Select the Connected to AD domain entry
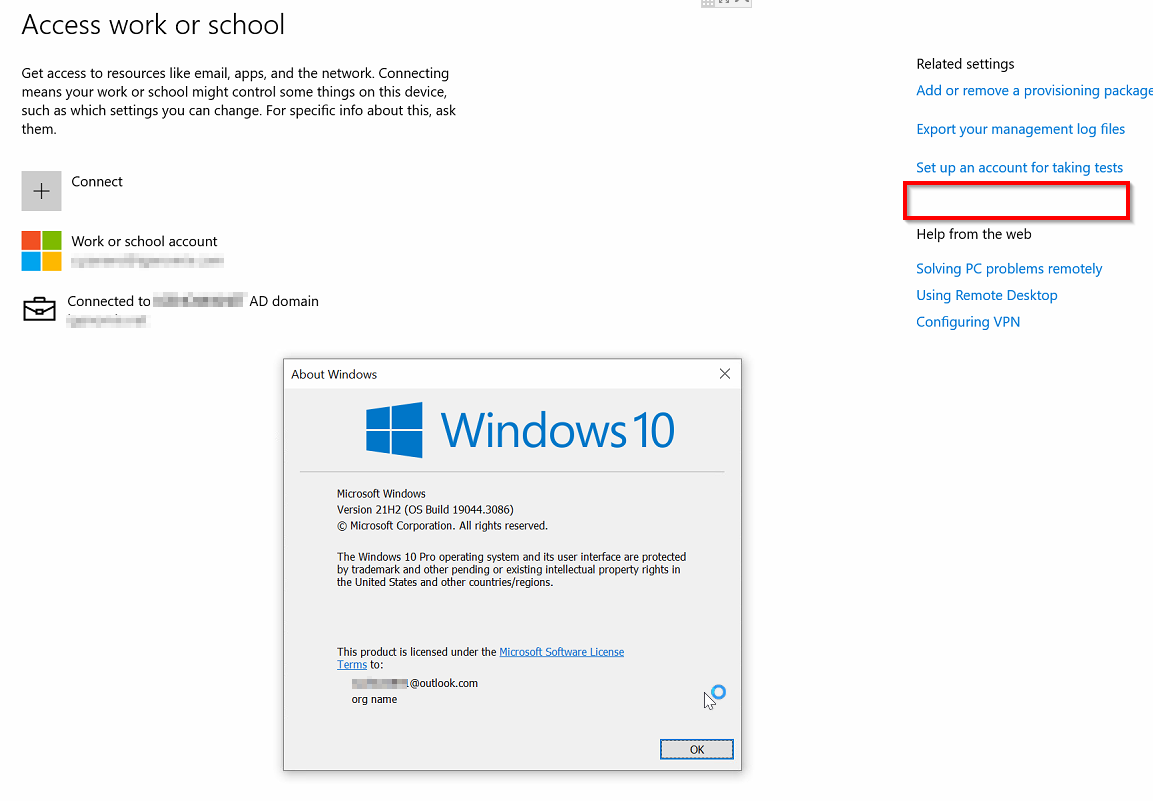The width and height of the screenshot is (1153, 801). pyautogui.click(x=171, y=310)
